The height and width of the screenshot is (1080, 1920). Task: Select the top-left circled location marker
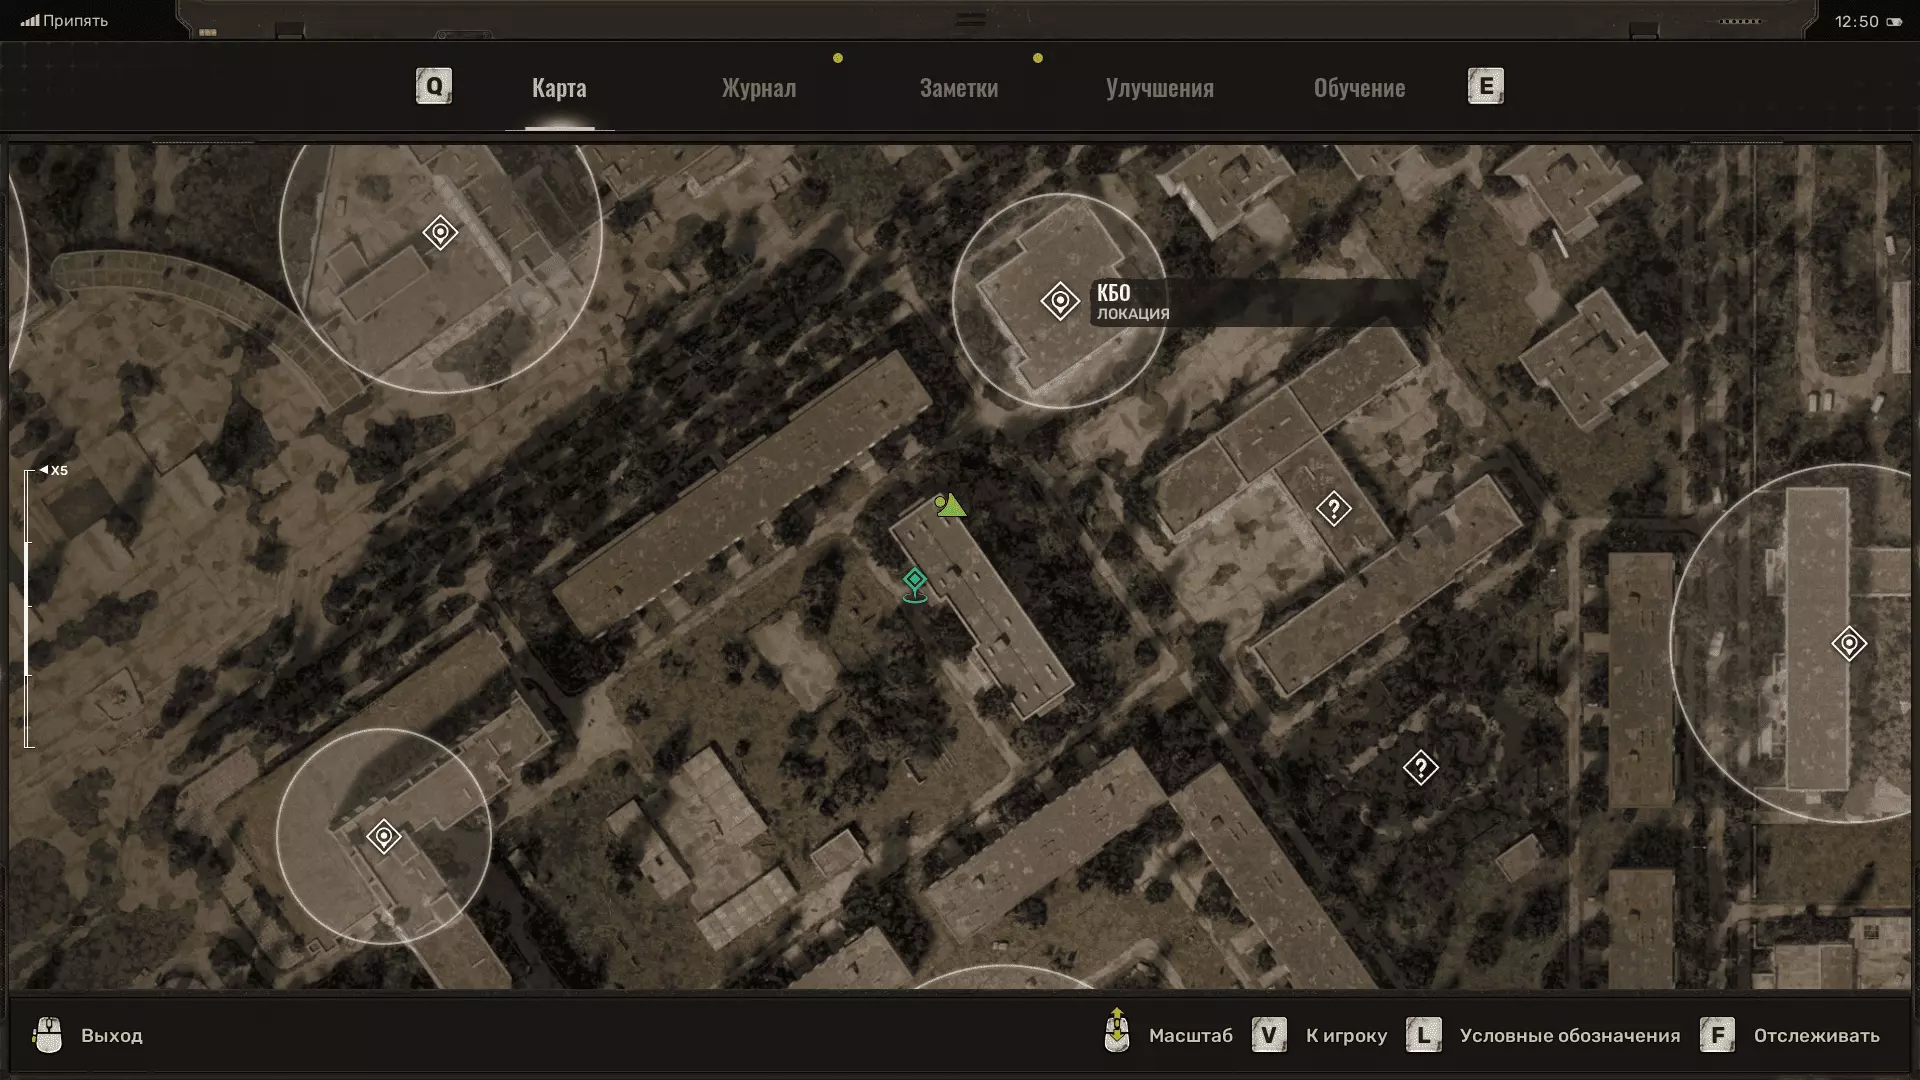[x=440, y=233]
